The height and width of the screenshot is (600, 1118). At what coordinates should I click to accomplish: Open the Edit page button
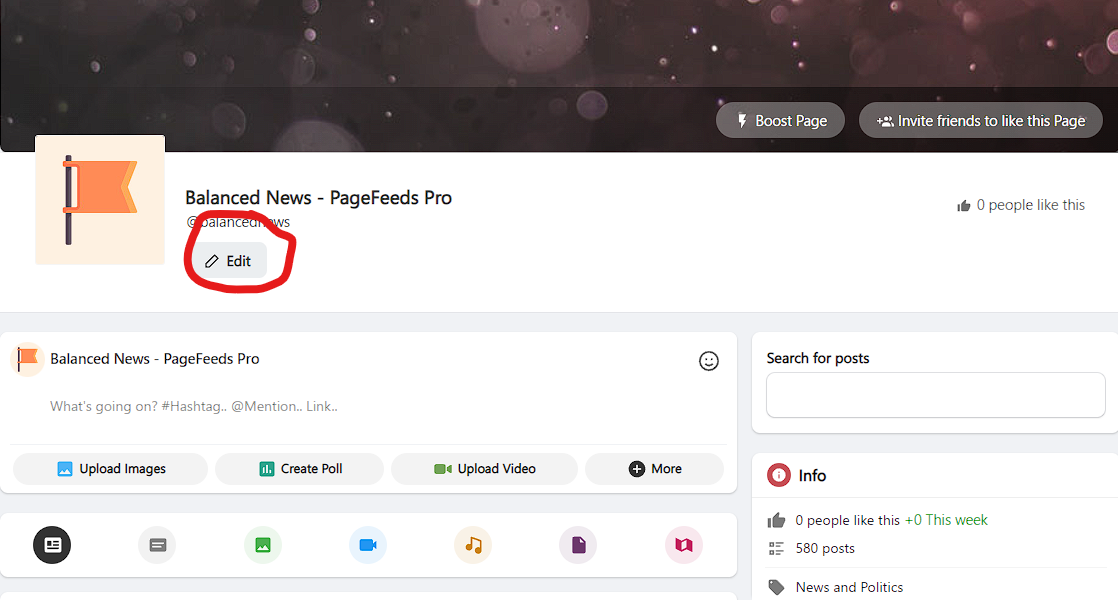tap(229, 261)
